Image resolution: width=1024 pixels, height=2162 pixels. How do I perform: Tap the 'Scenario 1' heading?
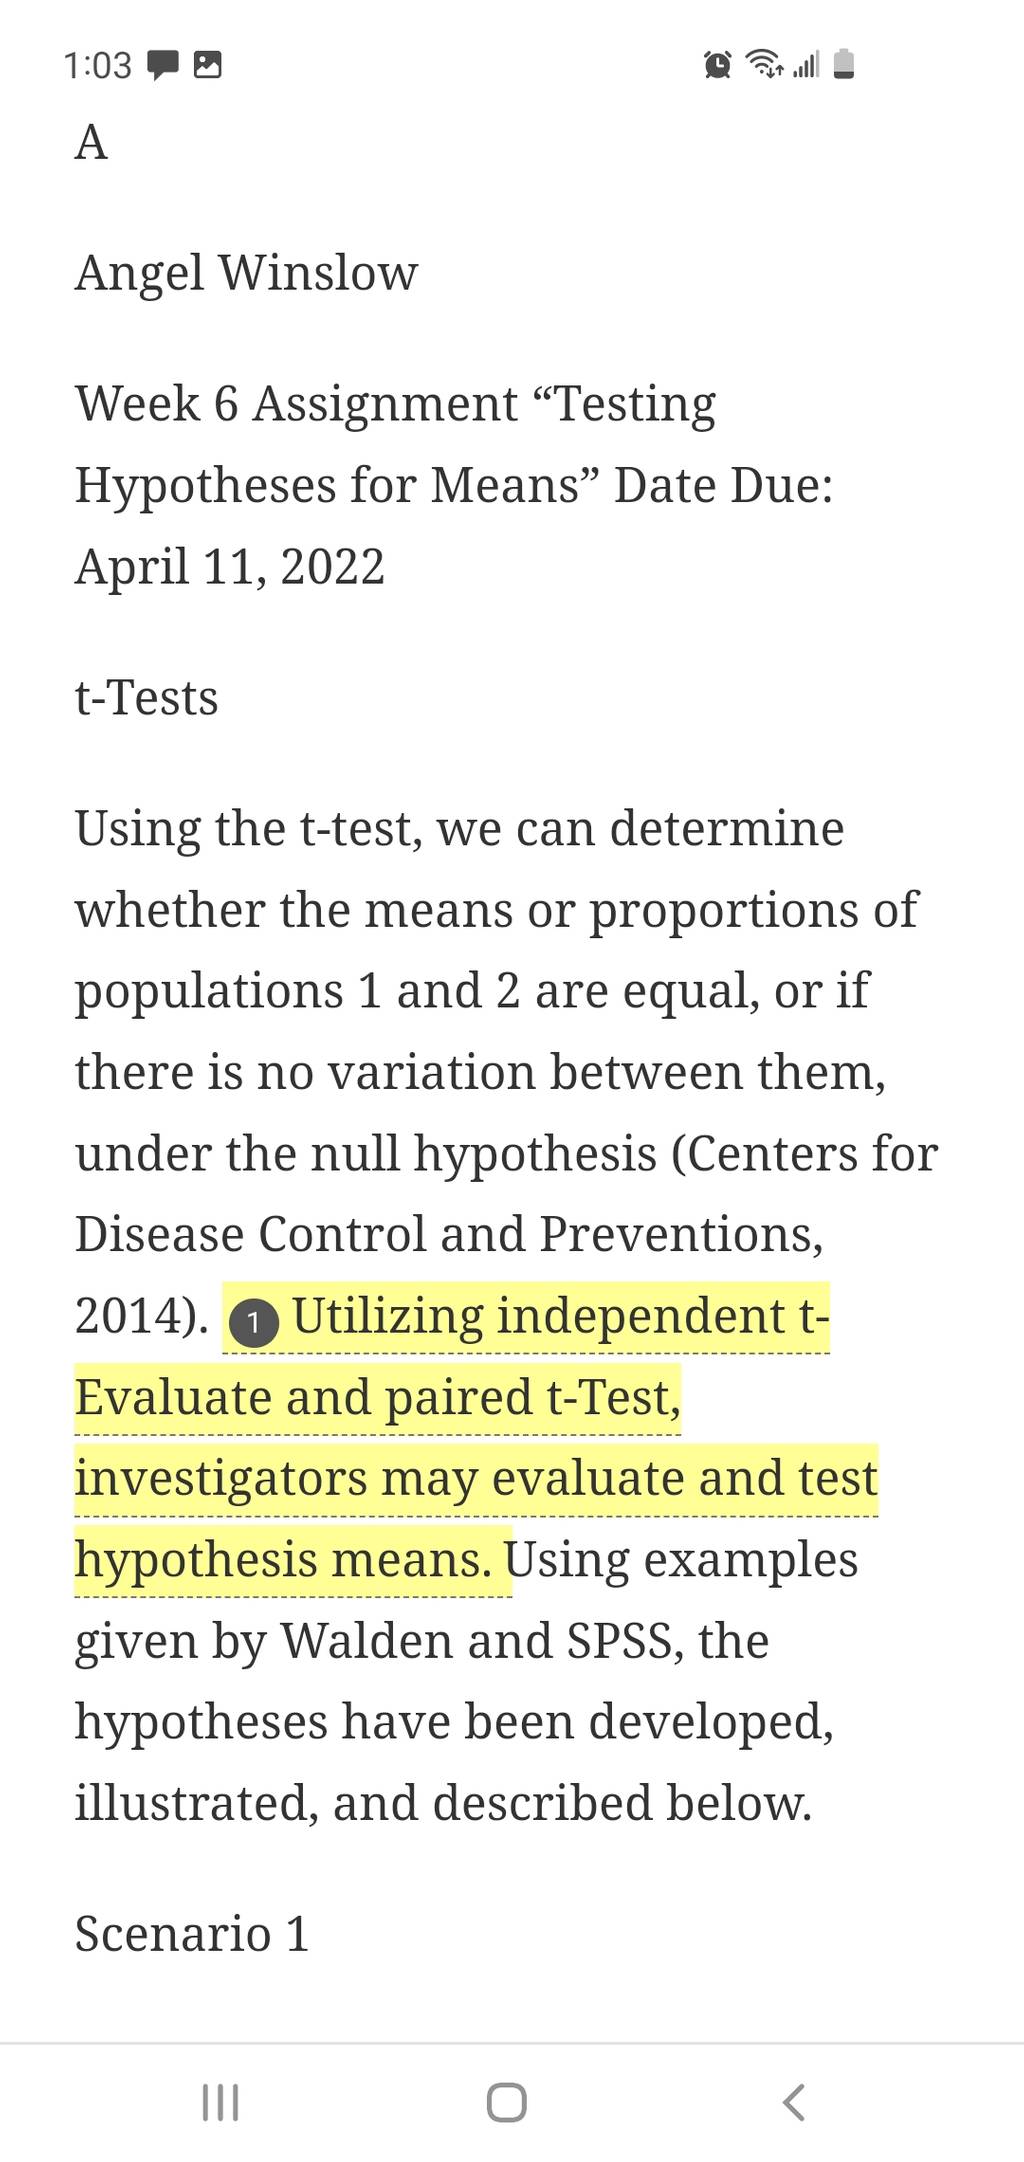[192, 1933]
